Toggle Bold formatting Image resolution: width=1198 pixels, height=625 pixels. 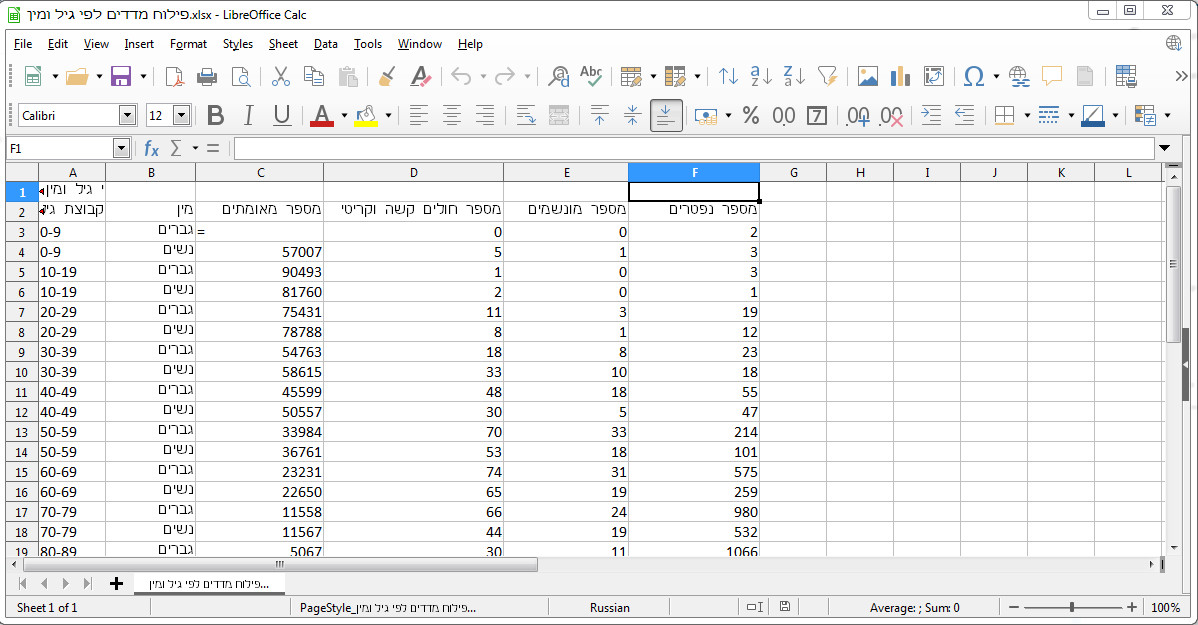[x=215, y=116]
